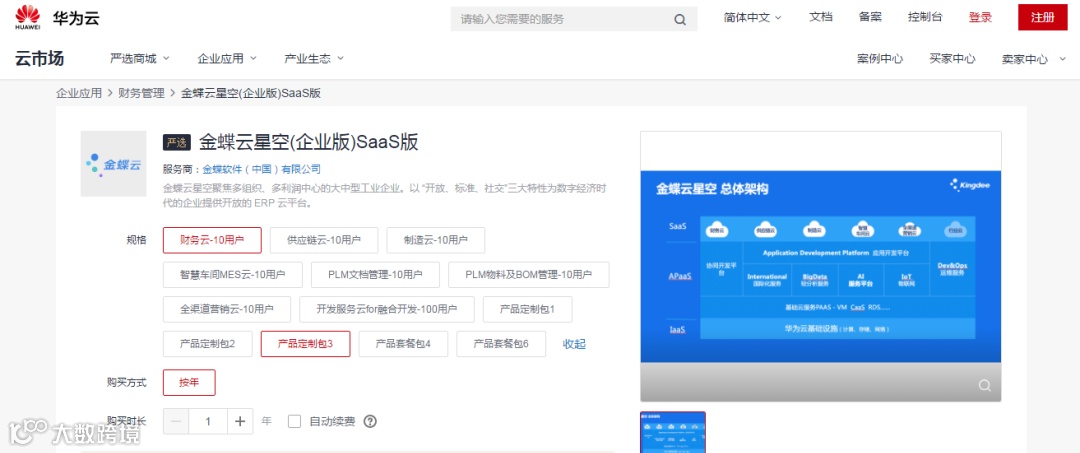This screenshot has width=1080, height=453.
Task: Select 产品定制包1 option
Action: pos(528,309)
